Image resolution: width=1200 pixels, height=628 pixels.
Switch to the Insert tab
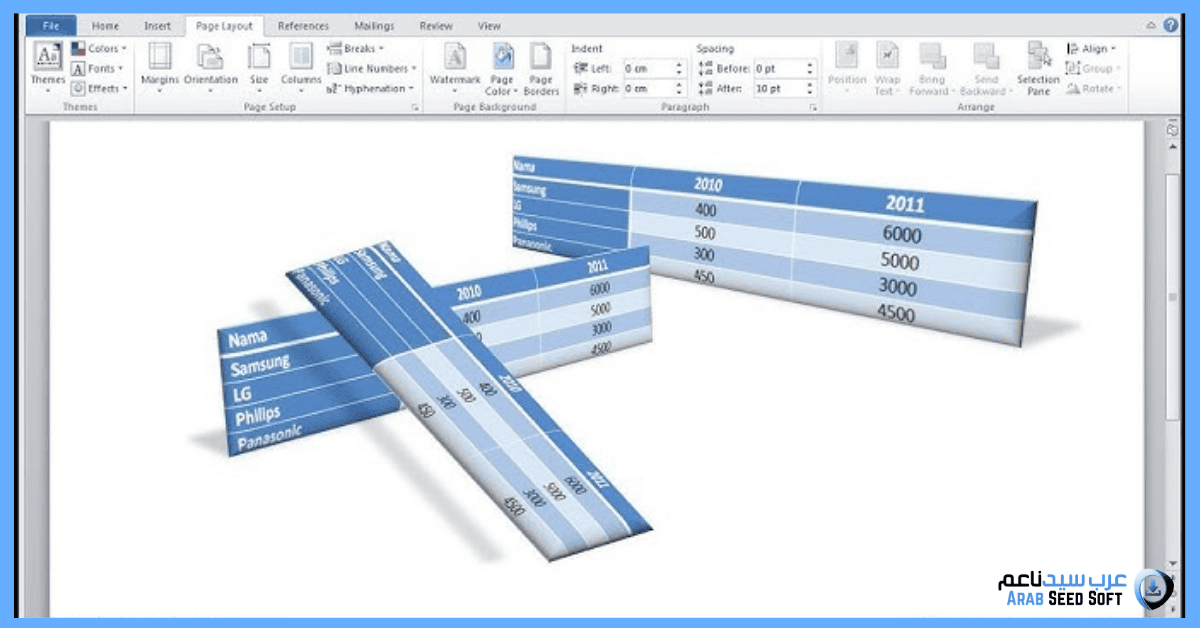157,26
